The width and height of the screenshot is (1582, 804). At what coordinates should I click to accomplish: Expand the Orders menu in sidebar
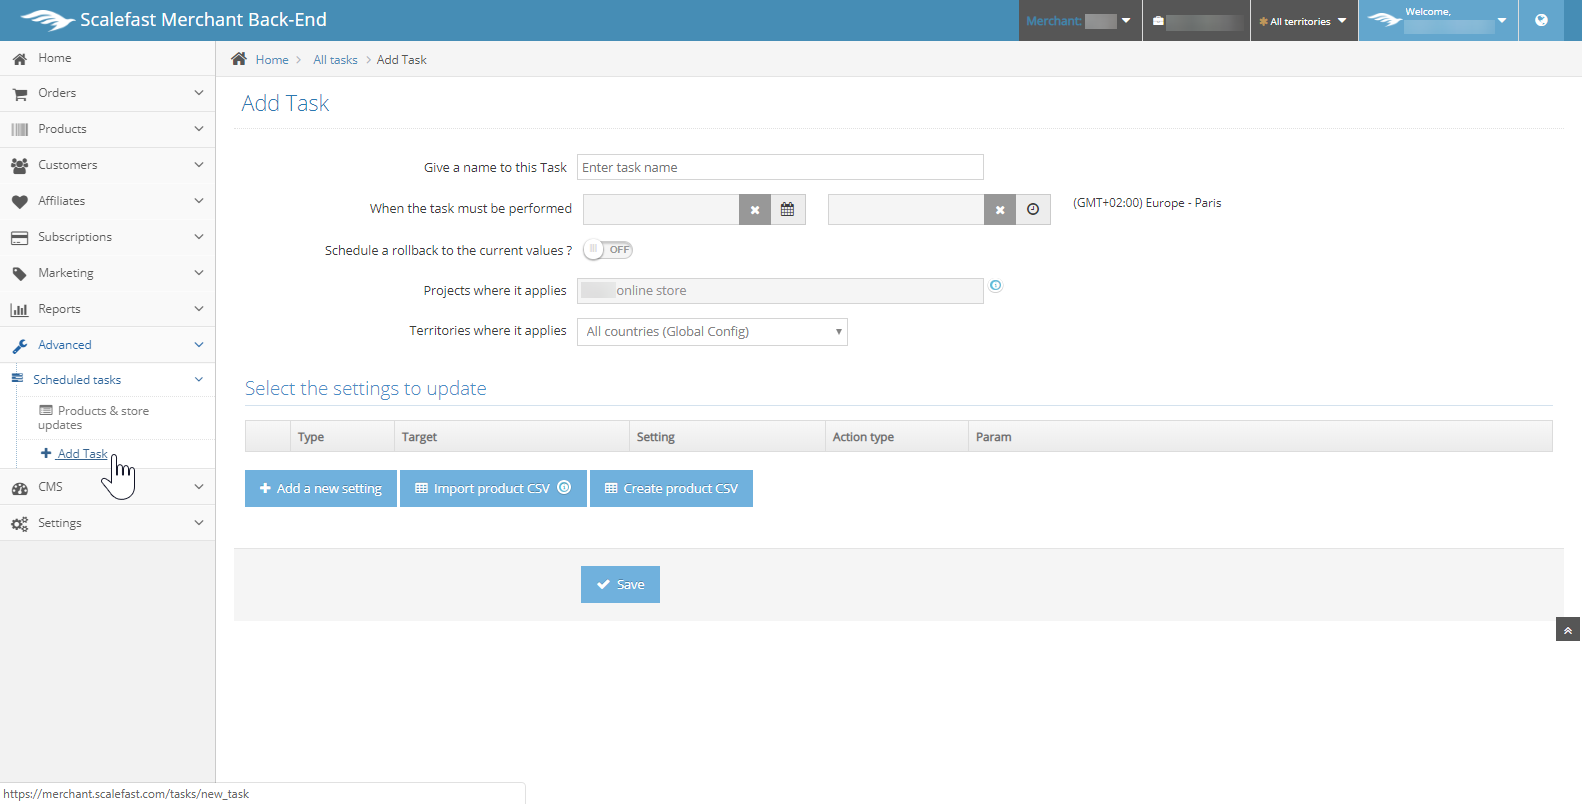click(x=107, y=93)
